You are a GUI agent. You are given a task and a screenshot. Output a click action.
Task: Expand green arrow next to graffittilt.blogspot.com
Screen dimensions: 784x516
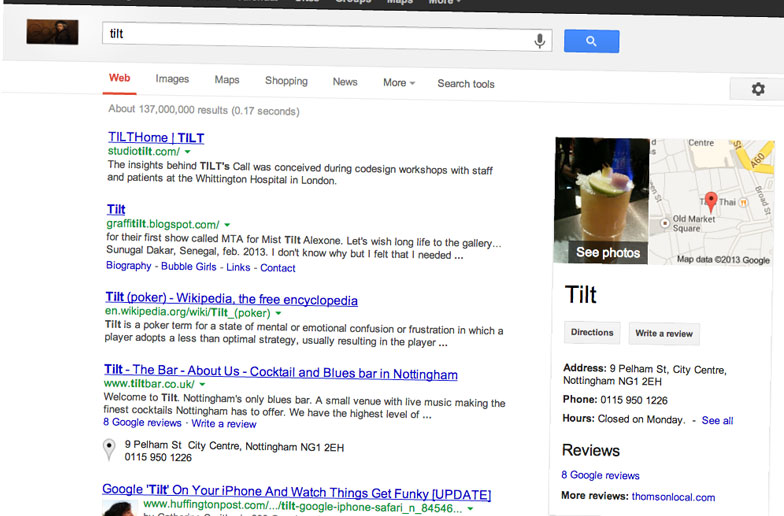coord(227,225)
